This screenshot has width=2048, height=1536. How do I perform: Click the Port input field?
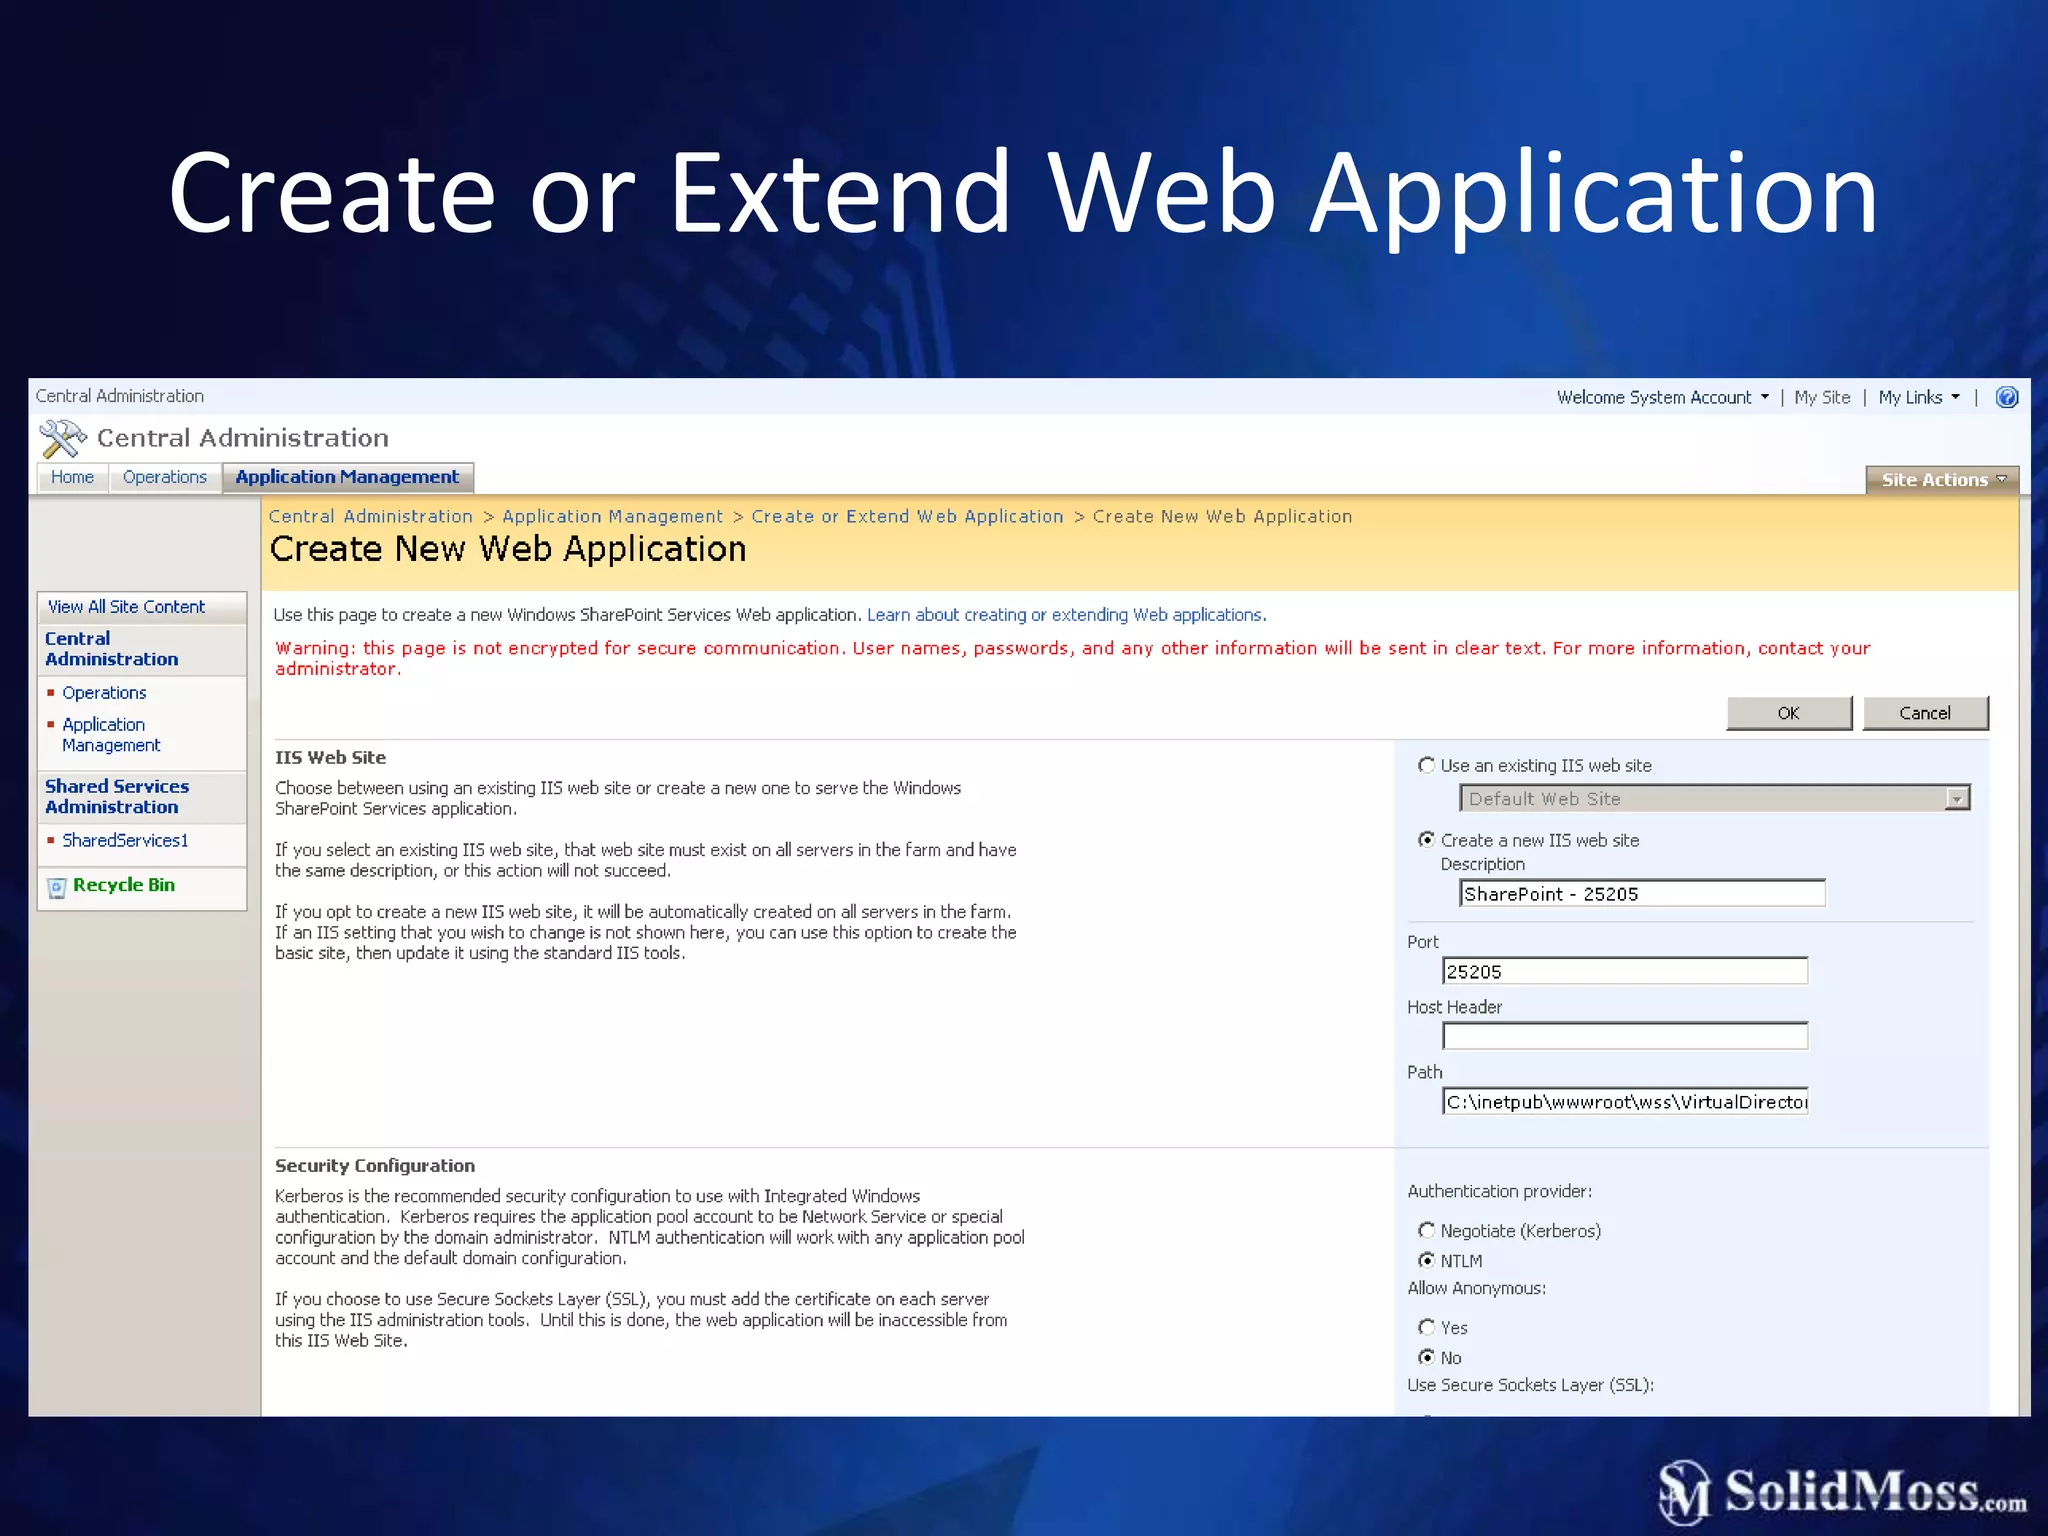[1624, 971]
